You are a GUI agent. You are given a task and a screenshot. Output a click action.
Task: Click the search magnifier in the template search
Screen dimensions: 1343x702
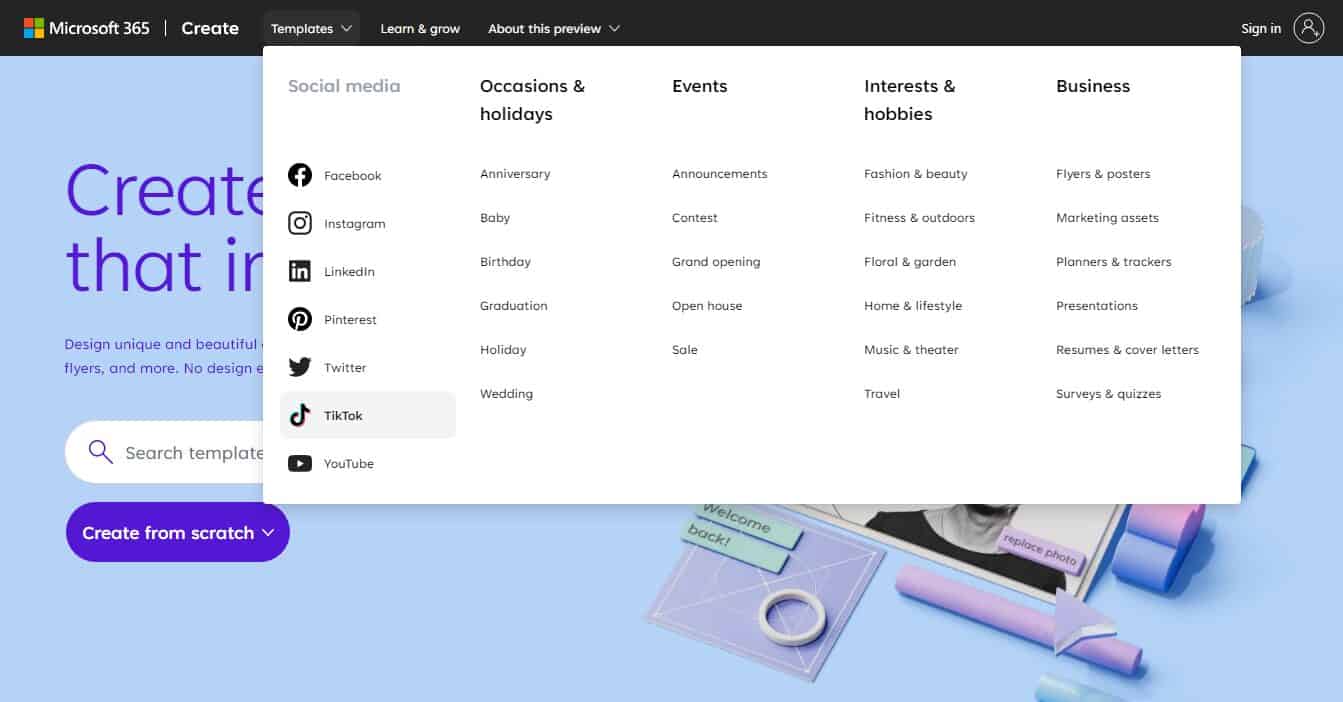coord(100,452)
